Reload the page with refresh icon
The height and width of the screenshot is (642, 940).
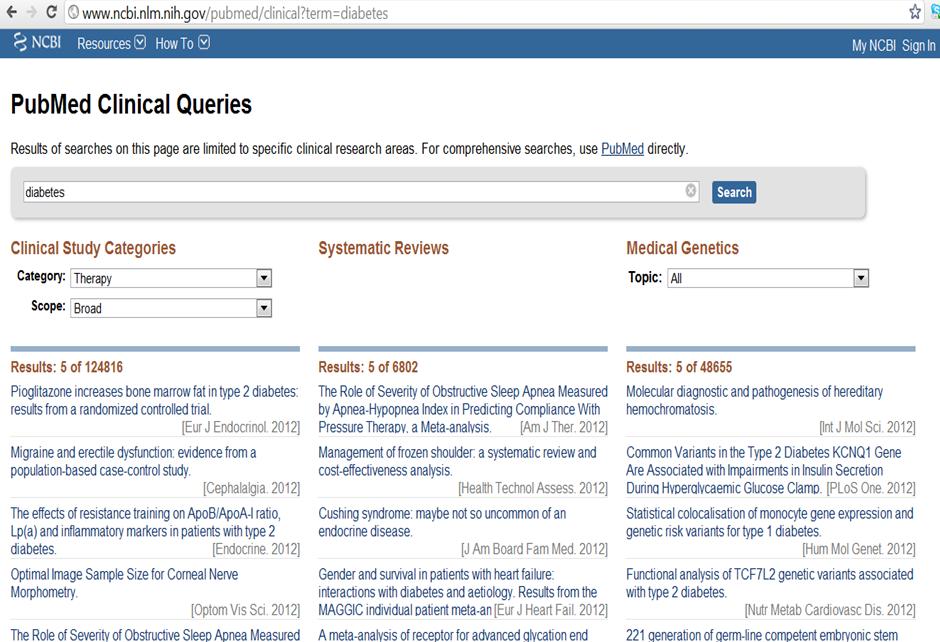click(52, 12)
